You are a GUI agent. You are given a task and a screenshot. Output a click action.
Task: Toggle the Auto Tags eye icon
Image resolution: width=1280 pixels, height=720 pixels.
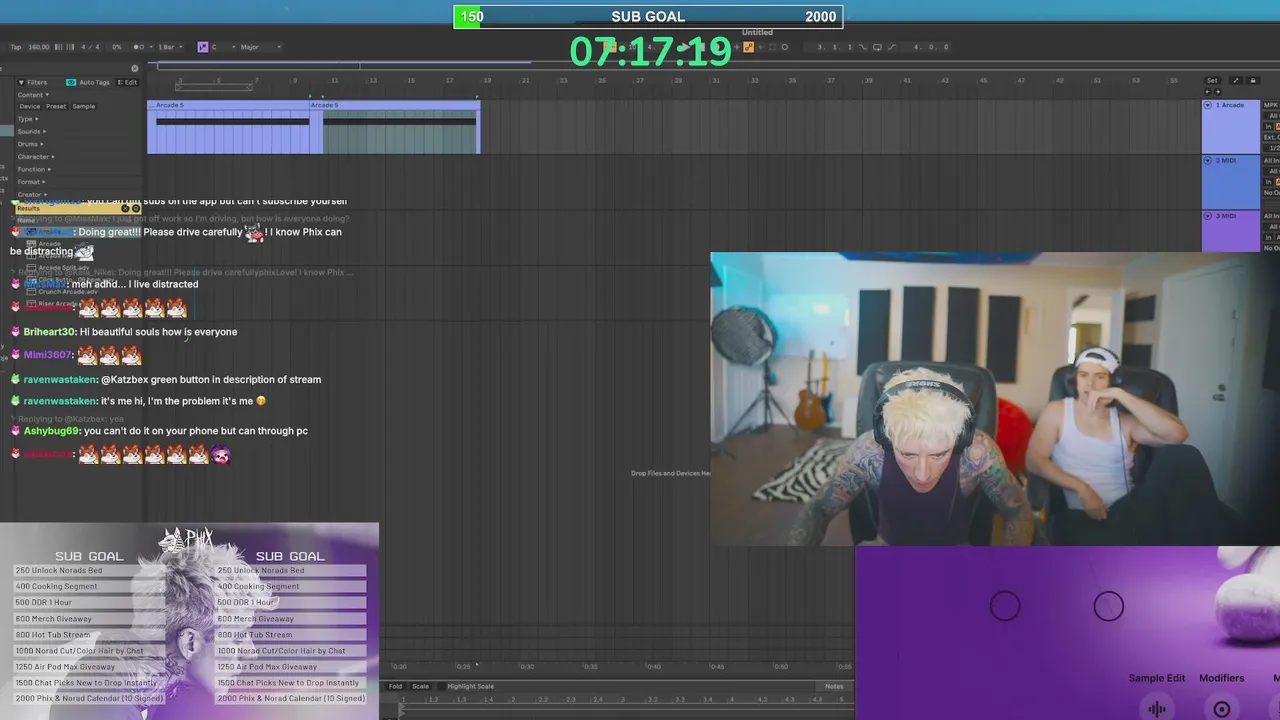point(71,82)
